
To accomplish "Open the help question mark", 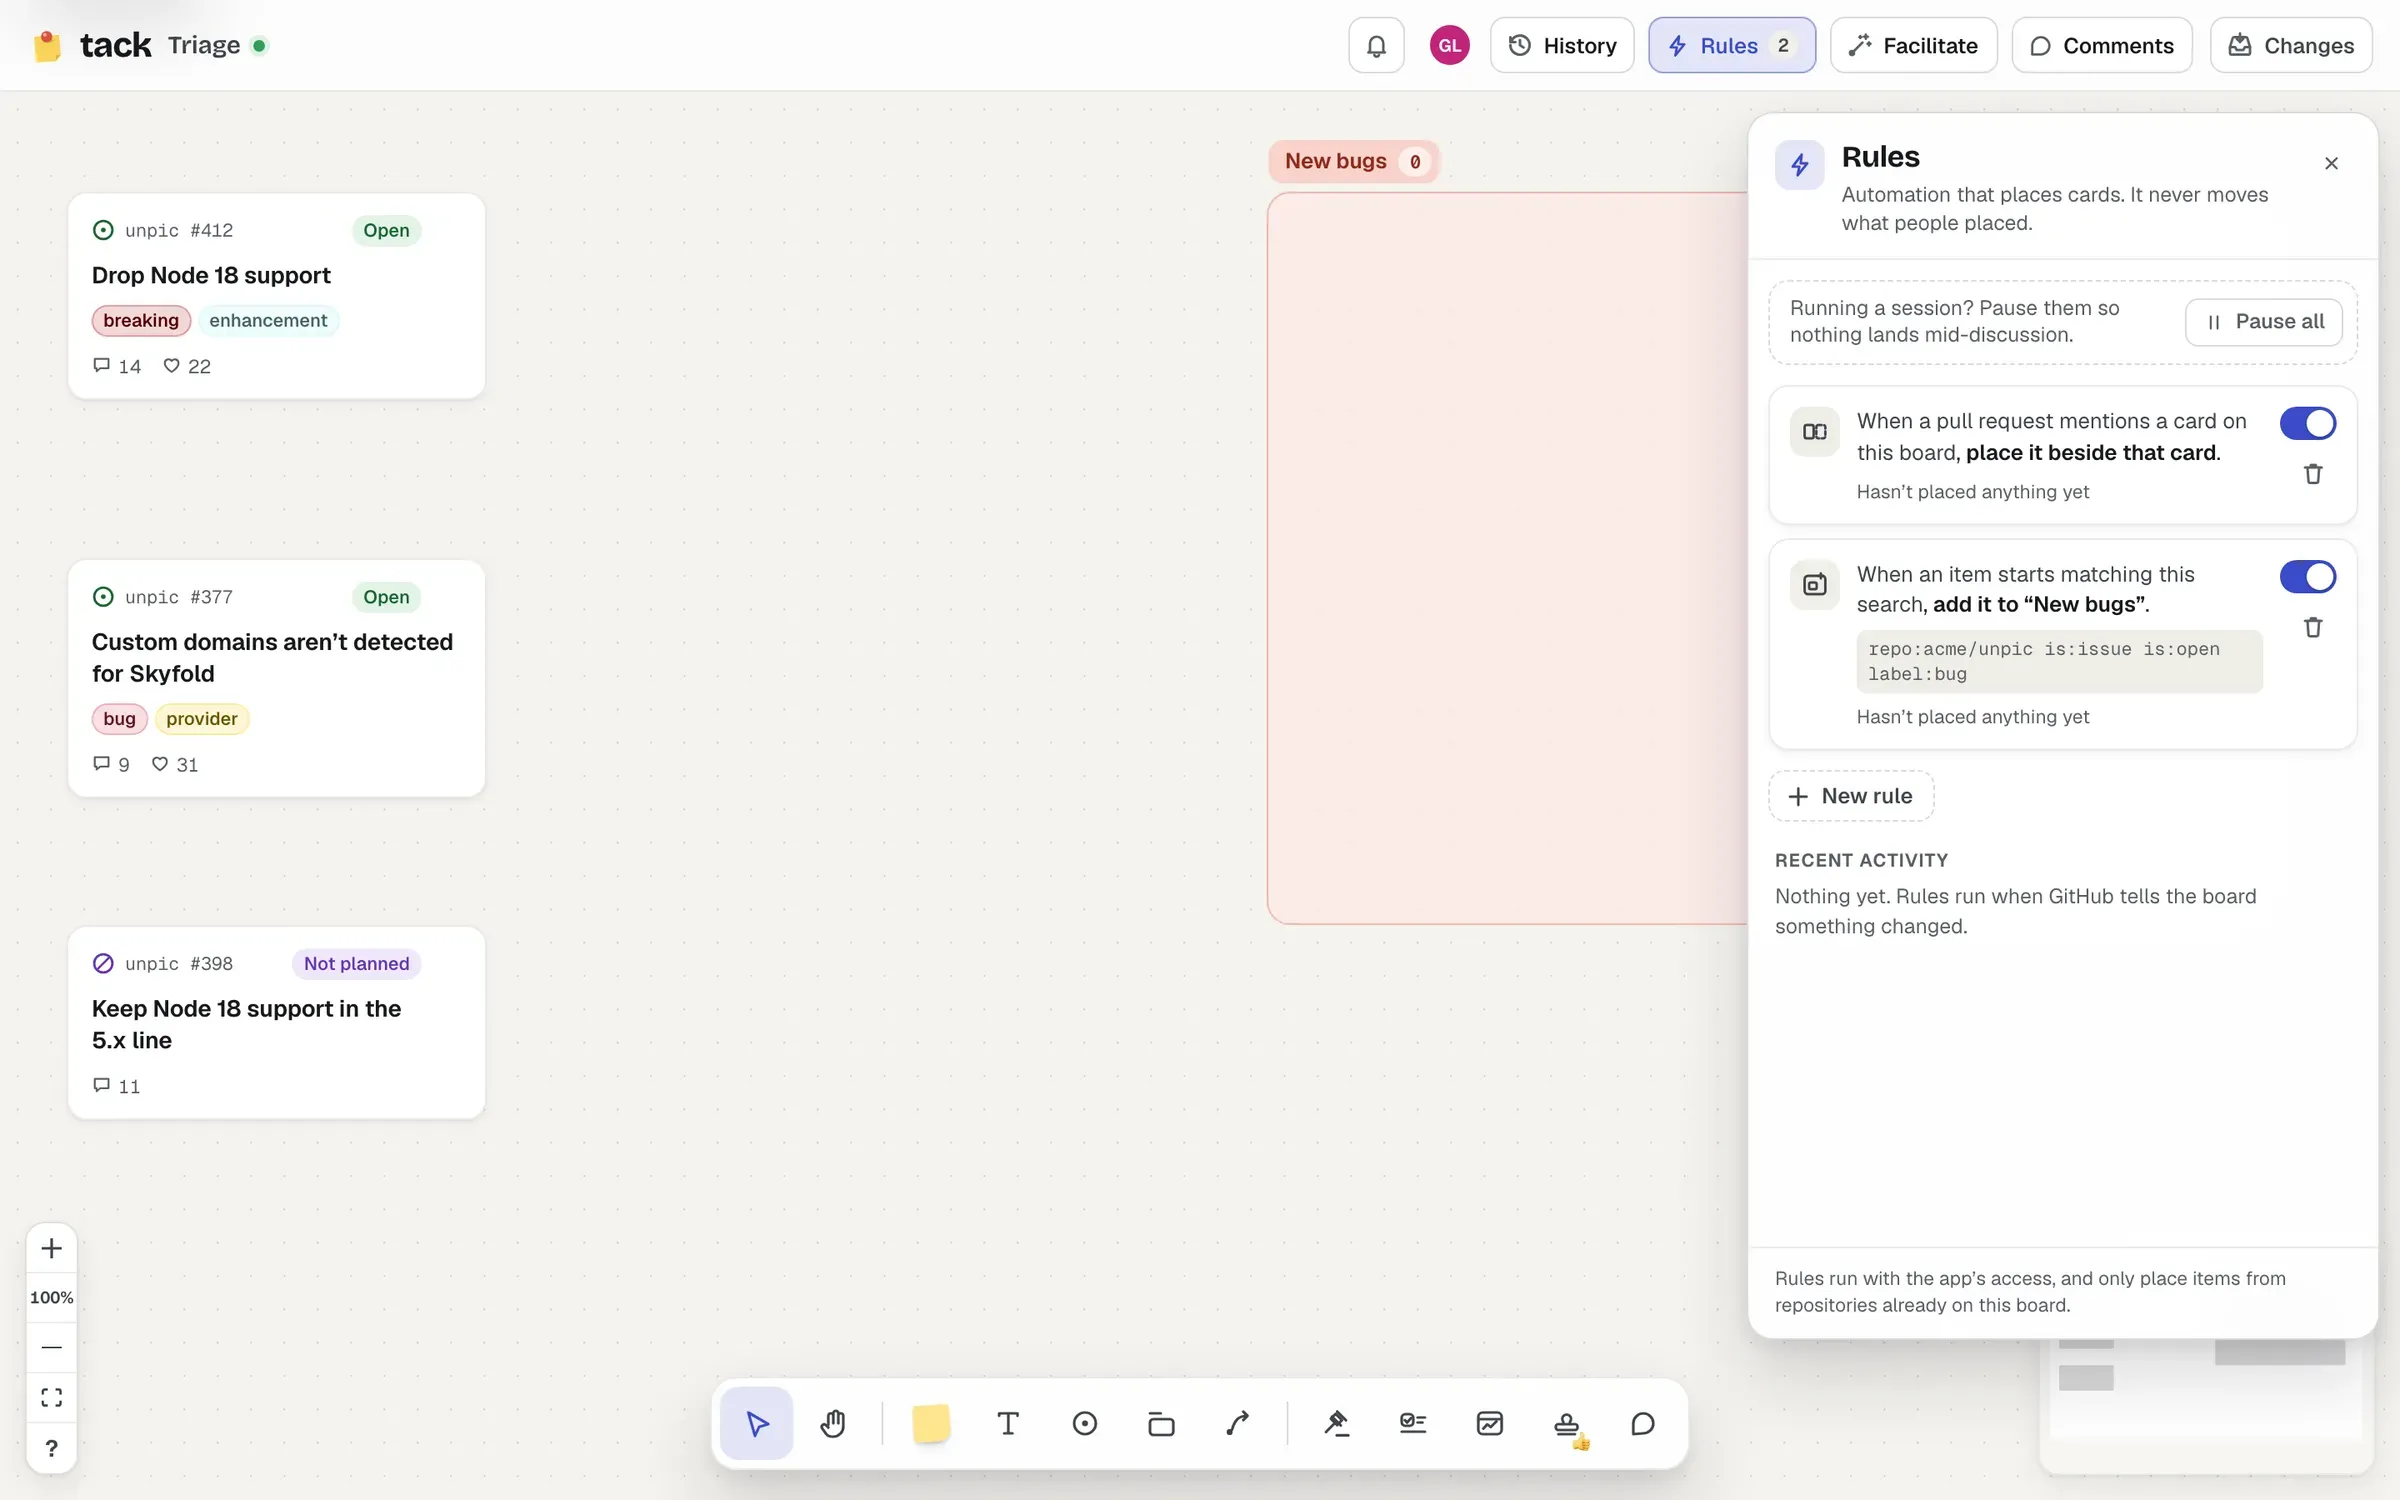I will coord(52,1448).
